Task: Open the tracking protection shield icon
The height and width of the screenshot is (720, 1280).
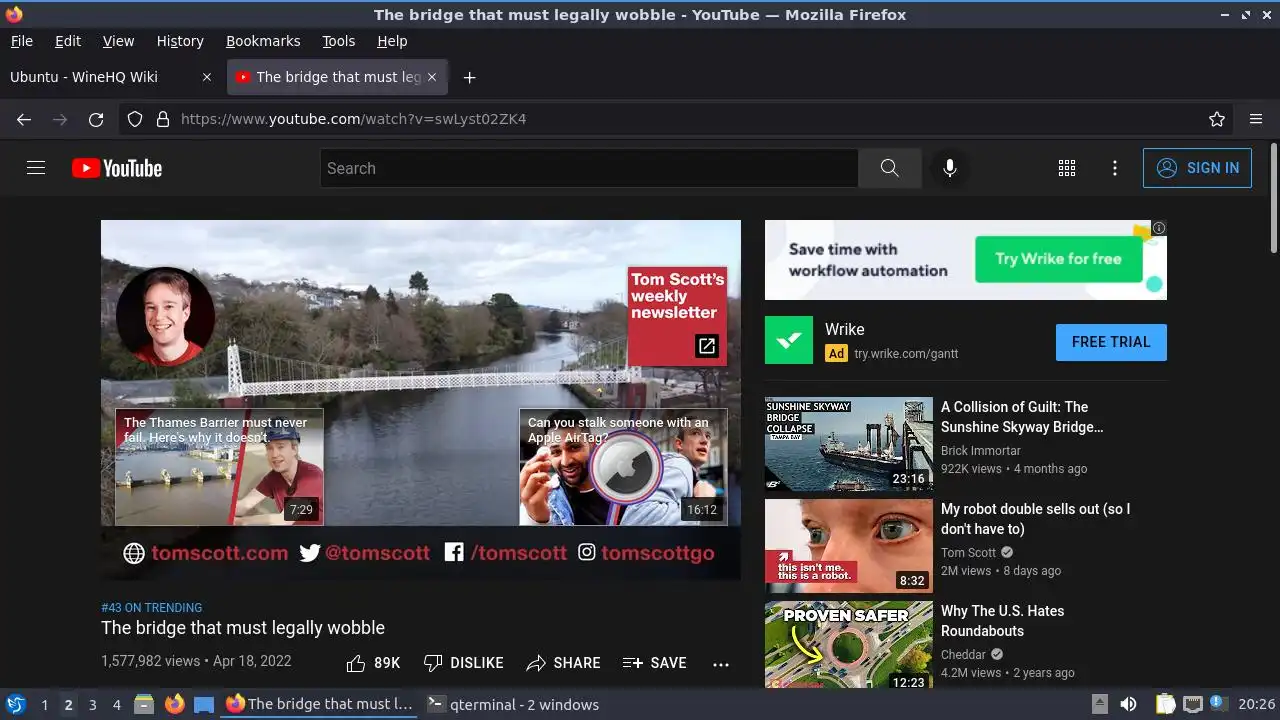Action: click(x=135, y=119)
